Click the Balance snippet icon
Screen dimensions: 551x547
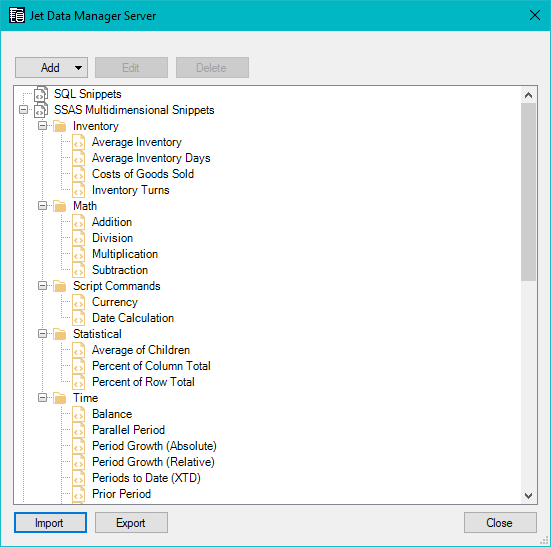[79, 414]
